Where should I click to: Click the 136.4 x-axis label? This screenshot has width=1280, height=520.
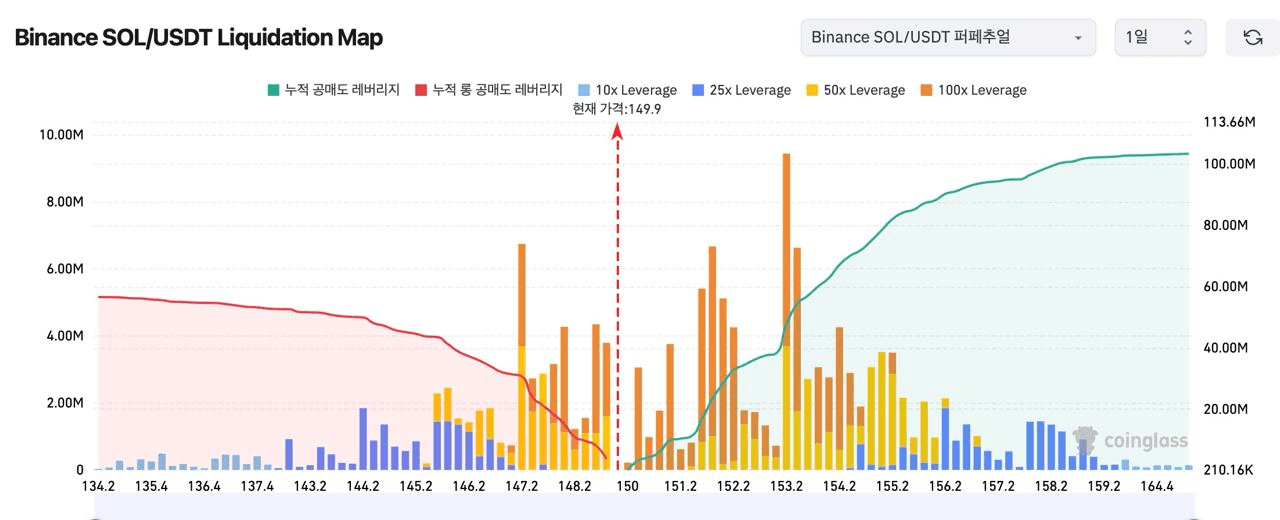[x=204, y=487]
